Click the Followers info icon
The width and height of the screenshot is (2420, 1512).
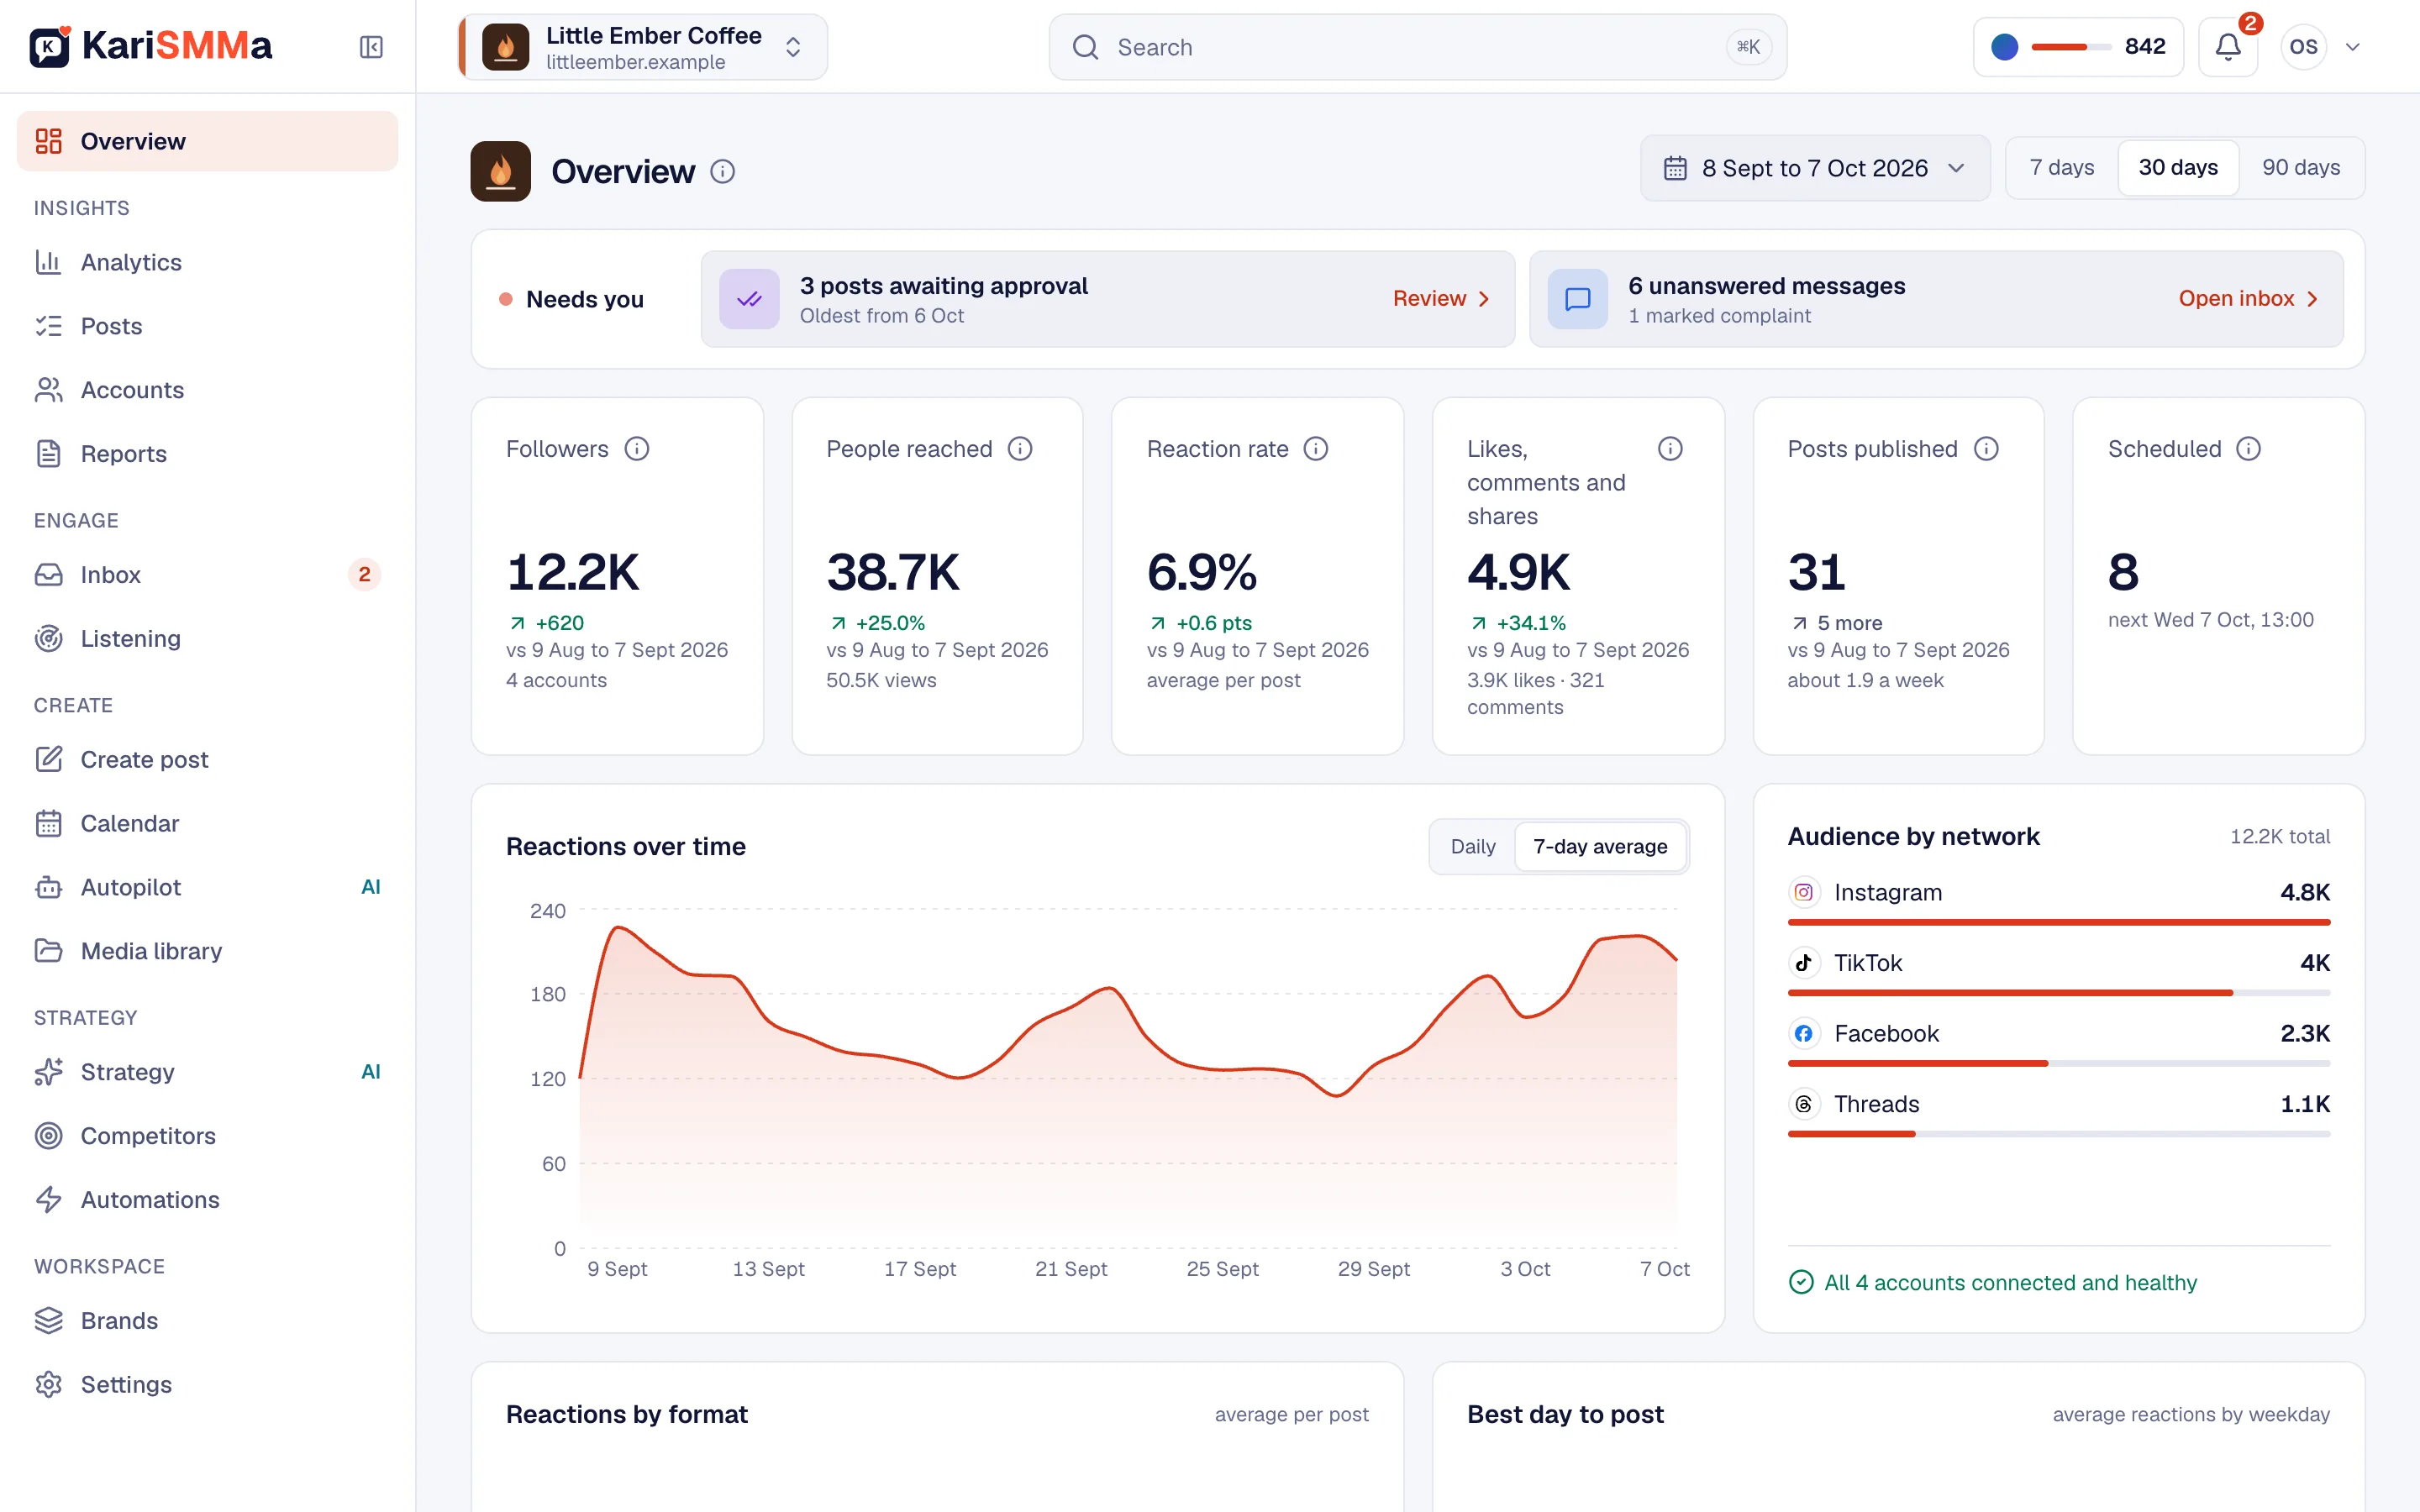tap(637, 449)
